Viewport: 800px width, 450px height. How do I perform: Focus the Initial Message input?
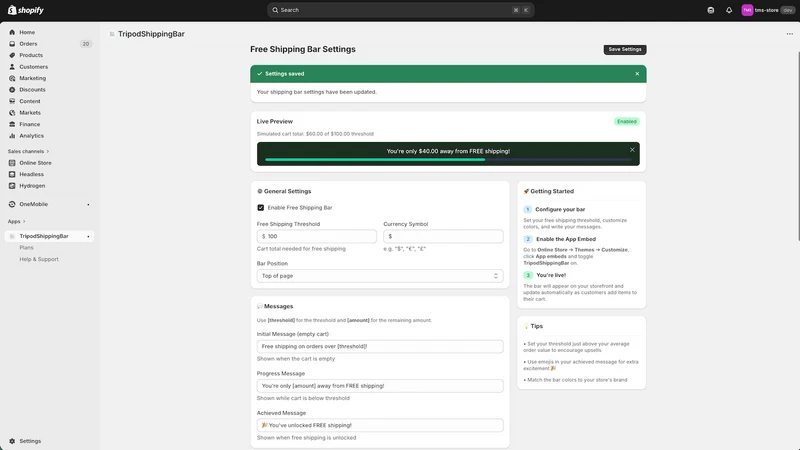(380, 346)
